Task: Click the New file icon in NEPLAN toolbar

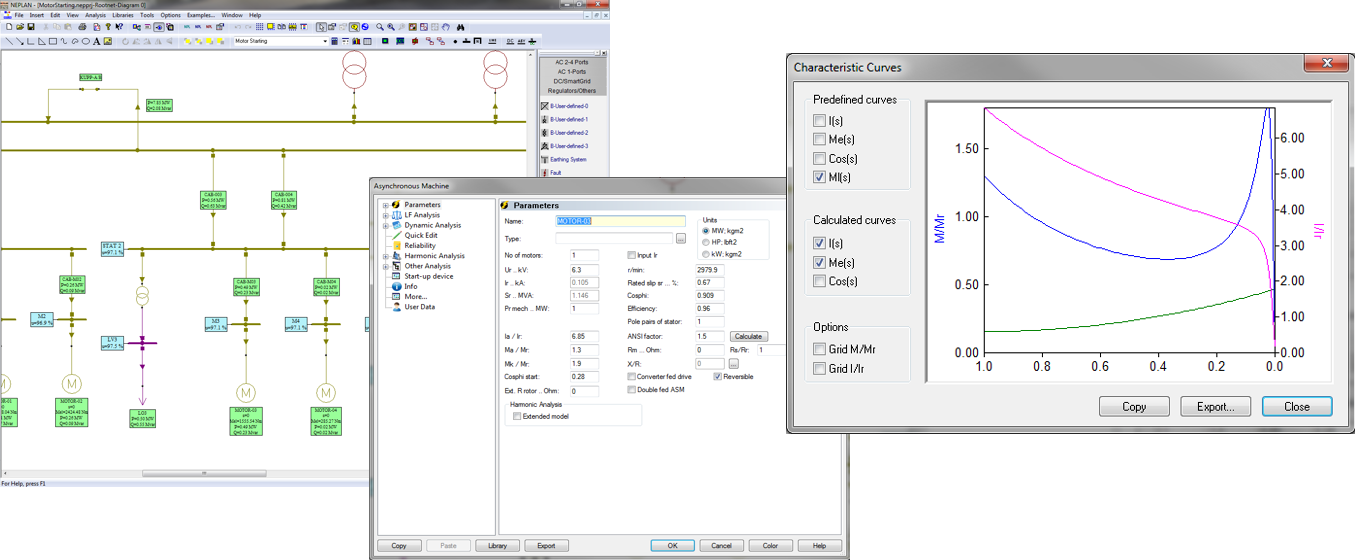Action: [x=8, y=27]
